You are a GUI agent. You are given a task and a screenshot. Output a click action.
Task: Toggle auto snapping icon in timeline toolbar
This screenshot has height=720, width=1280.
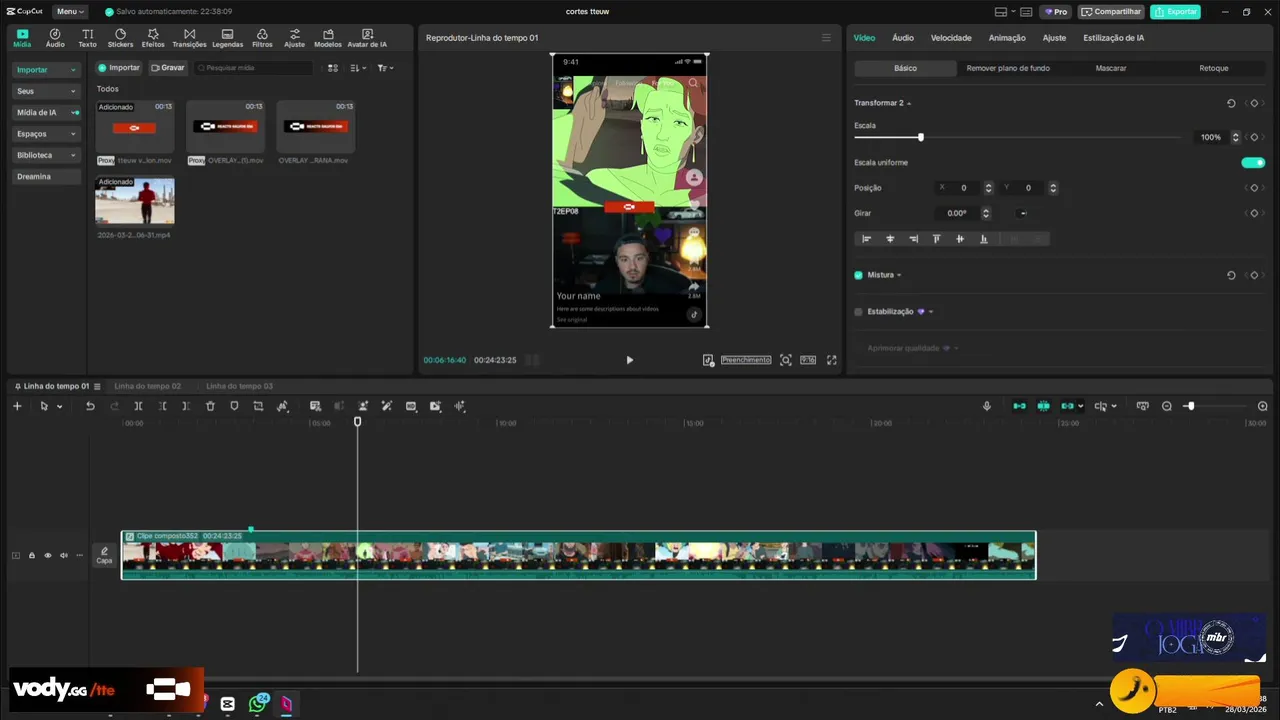(1043, 406)
